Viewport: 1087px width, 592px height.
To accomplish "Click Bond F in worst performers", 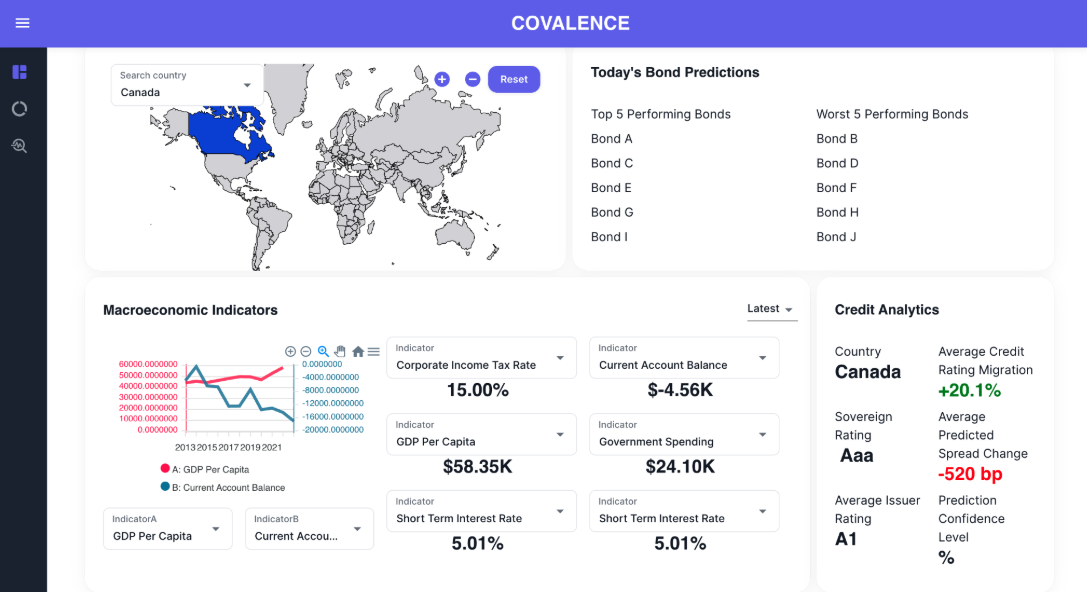I will tap(836, 188).
